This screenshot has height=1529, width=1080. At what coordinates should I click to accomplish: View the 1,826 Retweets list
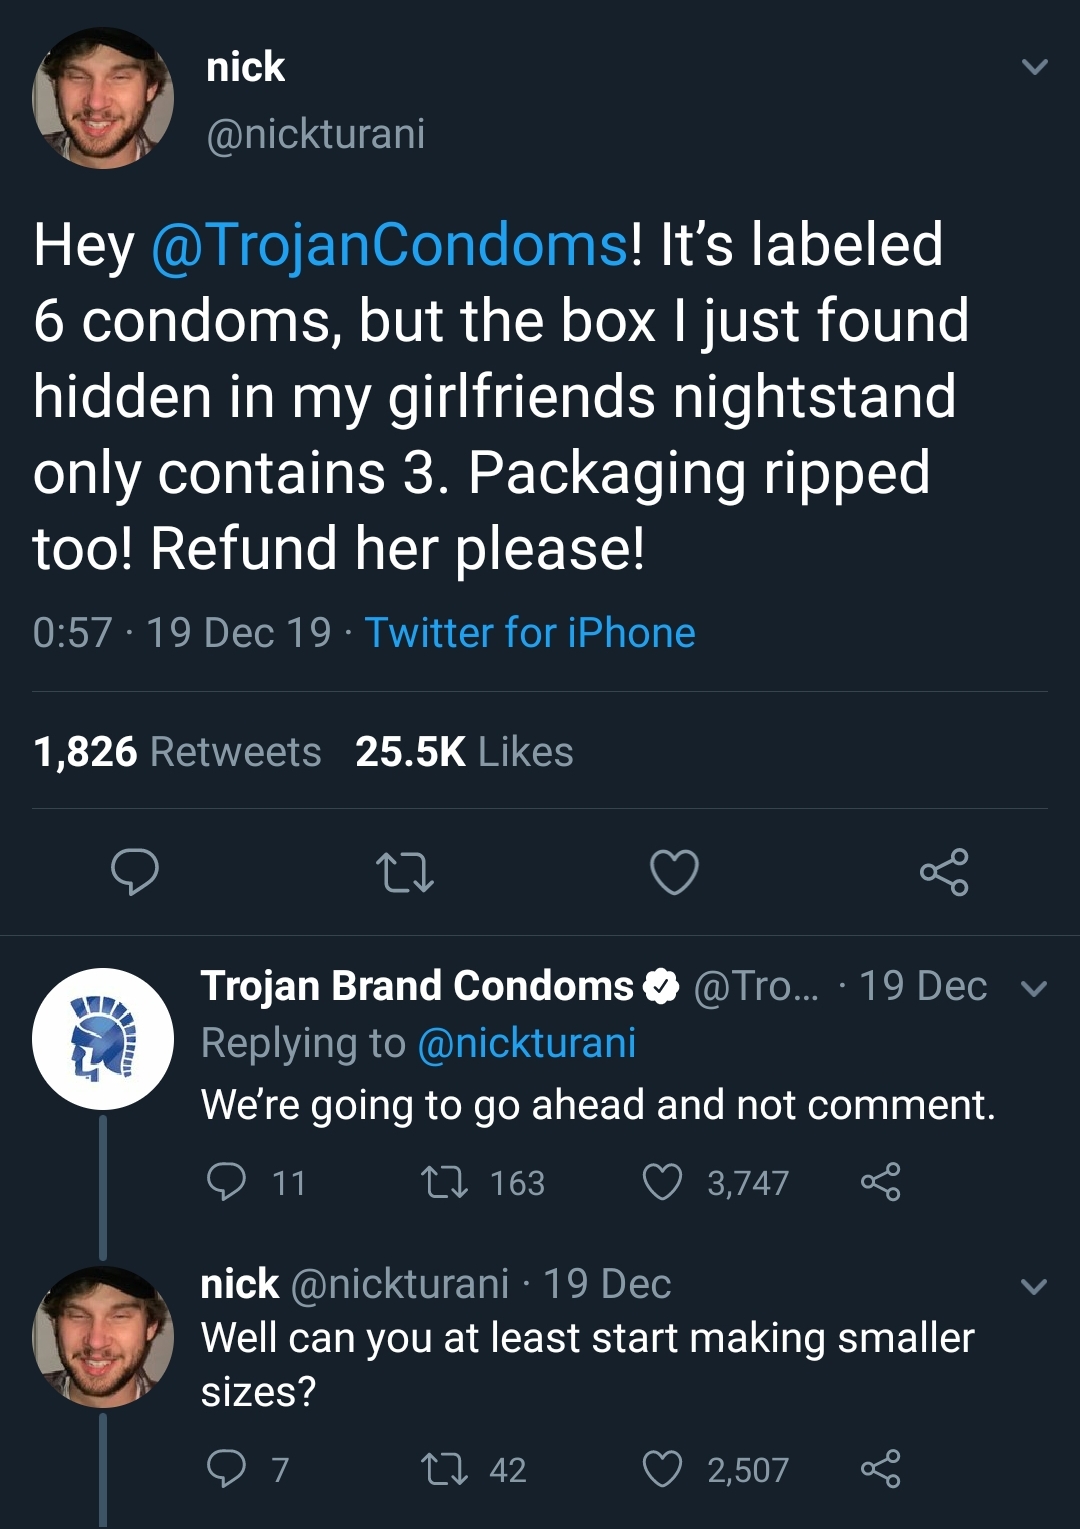177,752
